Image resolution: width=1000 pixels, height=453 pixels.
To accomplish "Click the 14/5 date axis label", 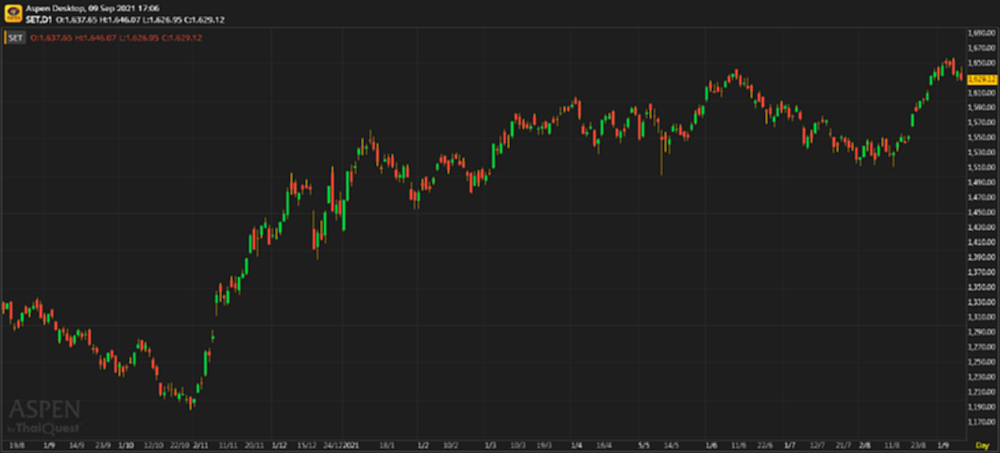I will 671,445.
